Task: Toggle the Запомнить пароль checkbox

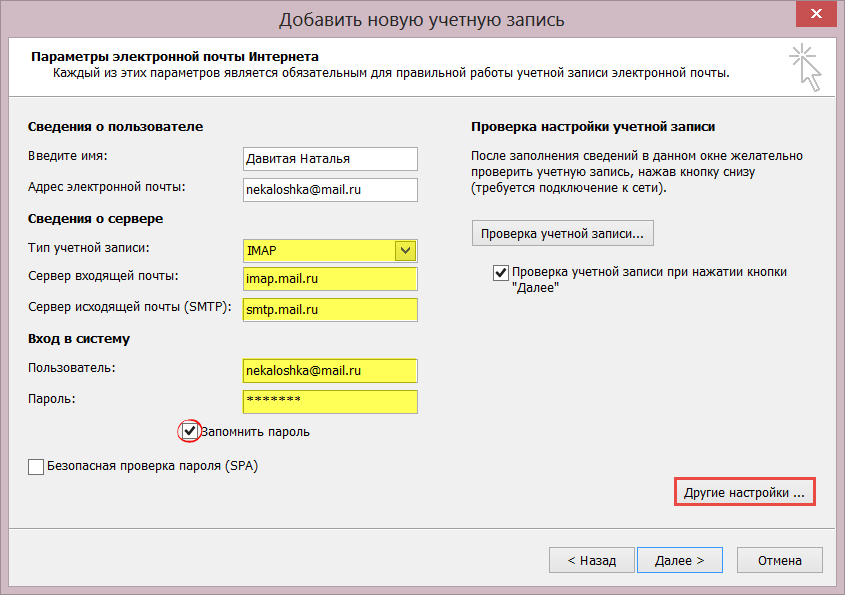Action: tap(189, 431)
